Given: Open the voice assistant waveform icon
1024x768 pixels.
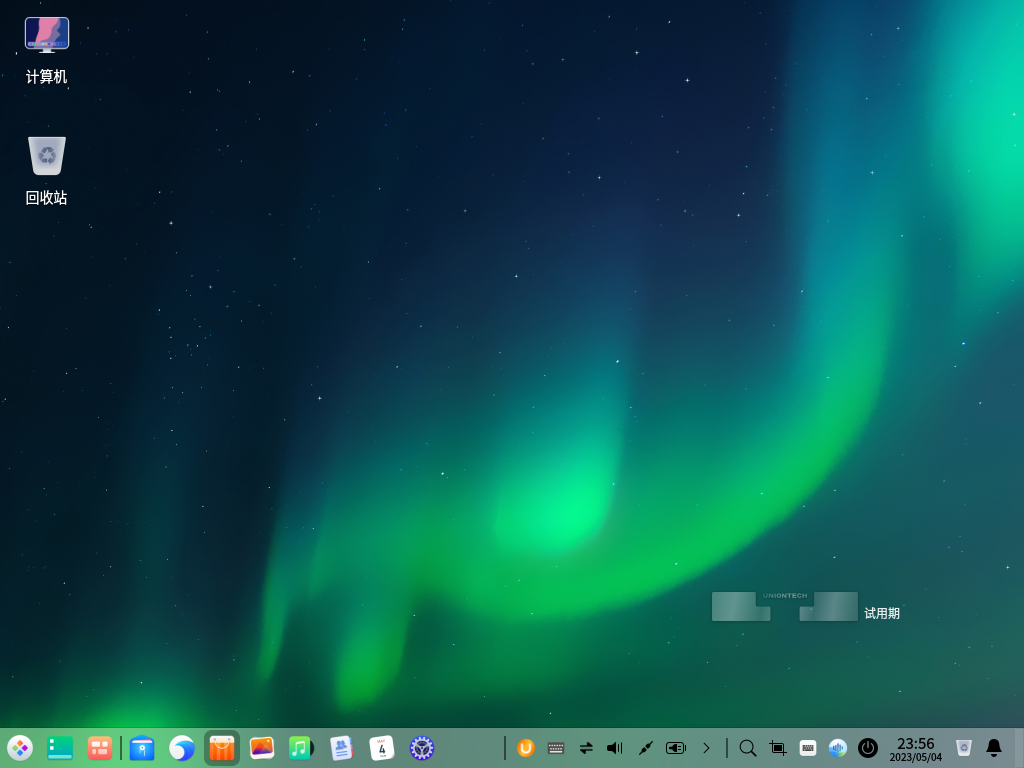Looking at the screenshot, I should 838,748.
